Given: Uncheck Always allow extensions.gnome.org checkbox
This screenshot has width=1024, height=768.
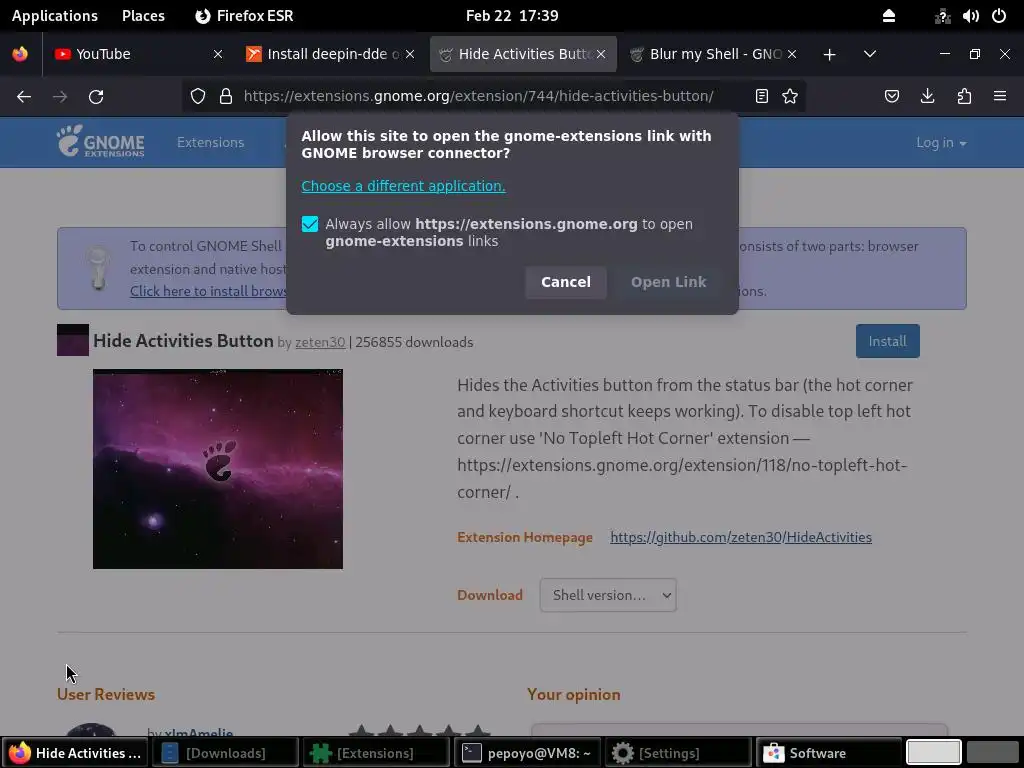Looking at the screenshot, I should 310,224.
